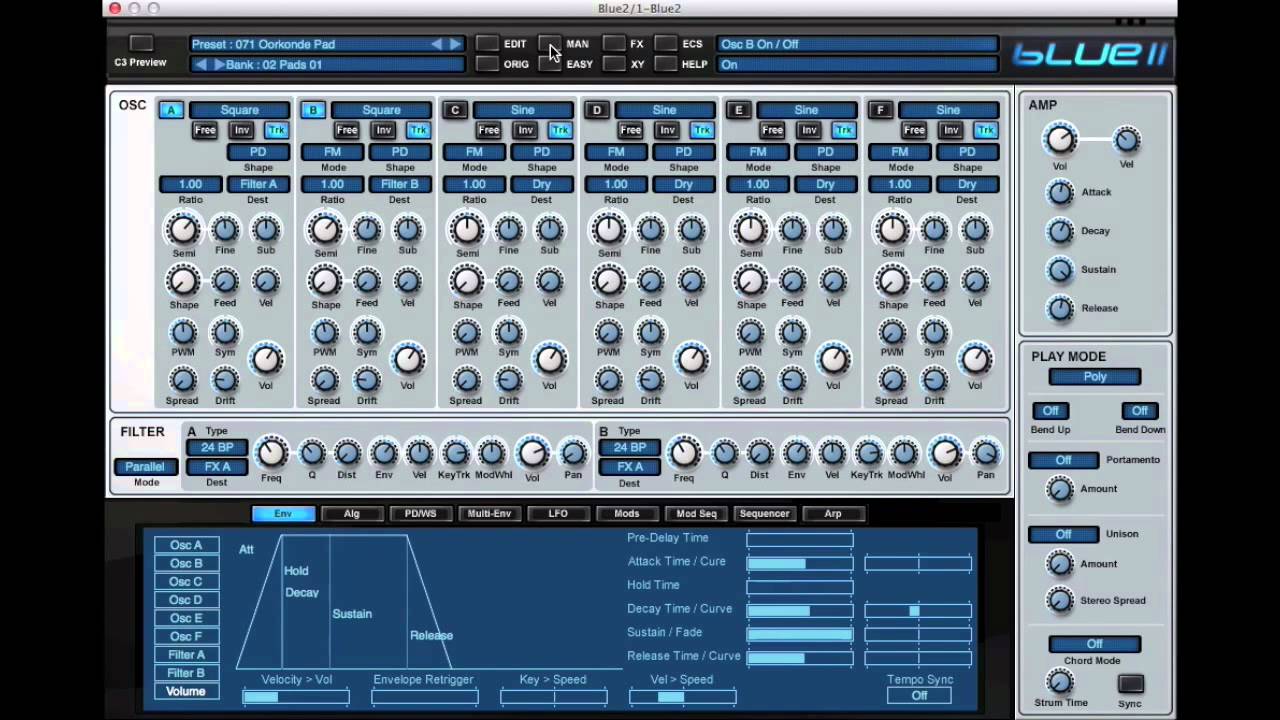The image size is (1280, 720).
Task: Toggle oscillator D Trk button
Action: (x=702, y=130)
